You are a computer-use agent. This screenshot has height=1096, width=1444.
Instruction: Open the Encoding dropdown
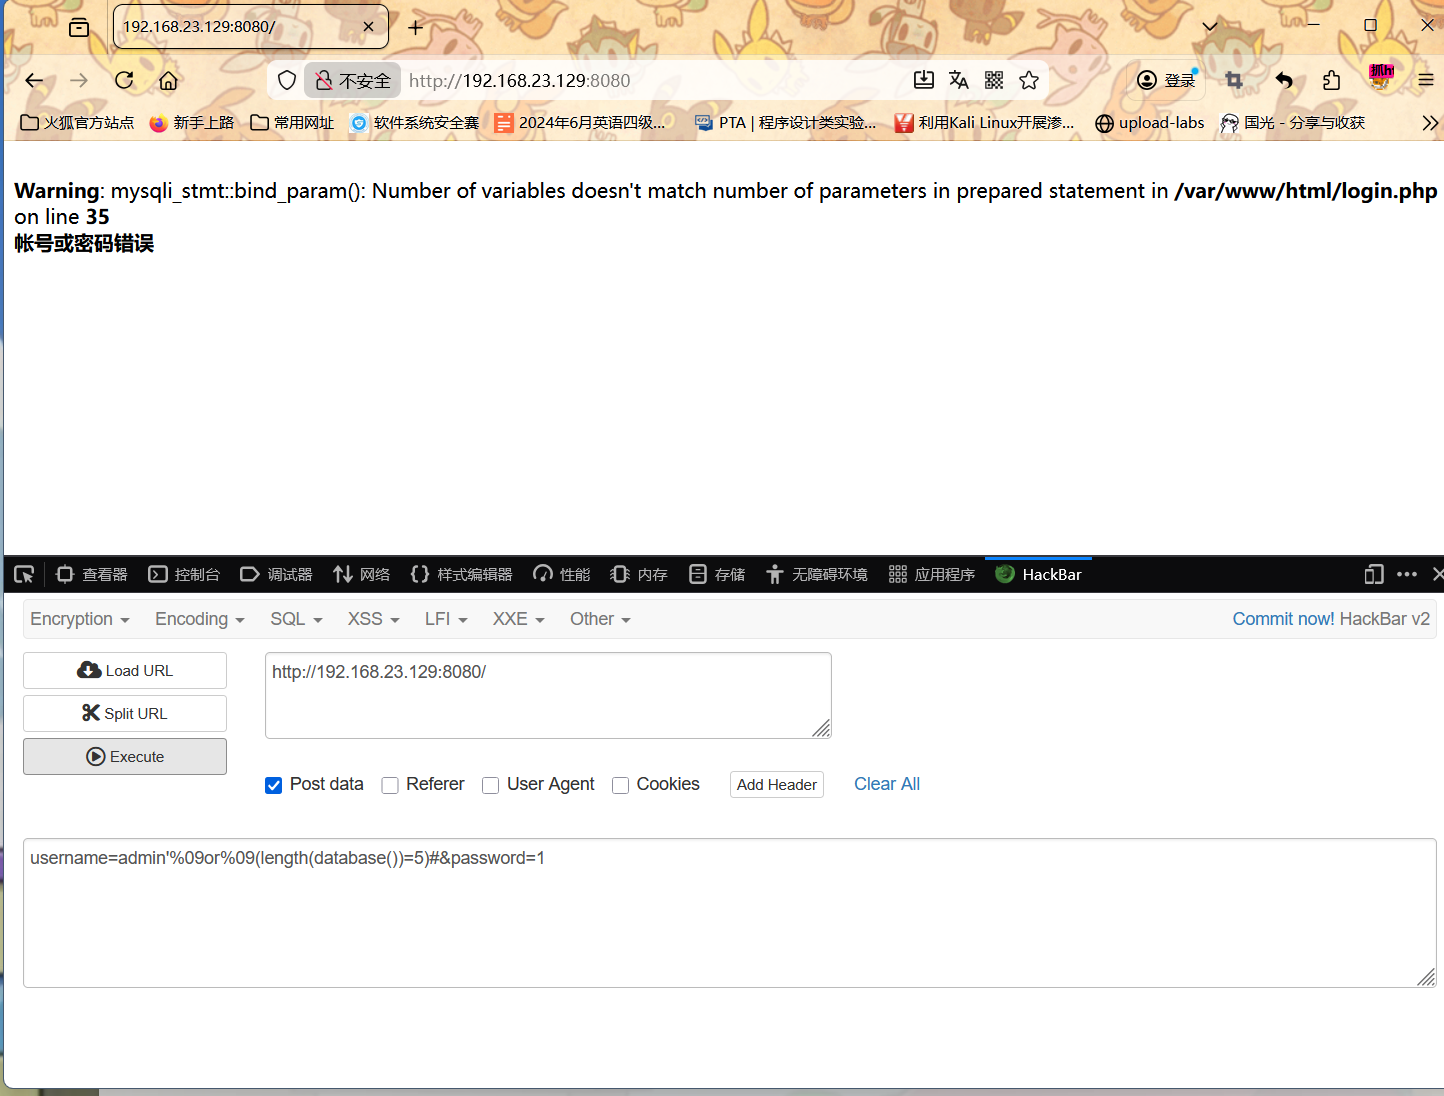point(199,619)
